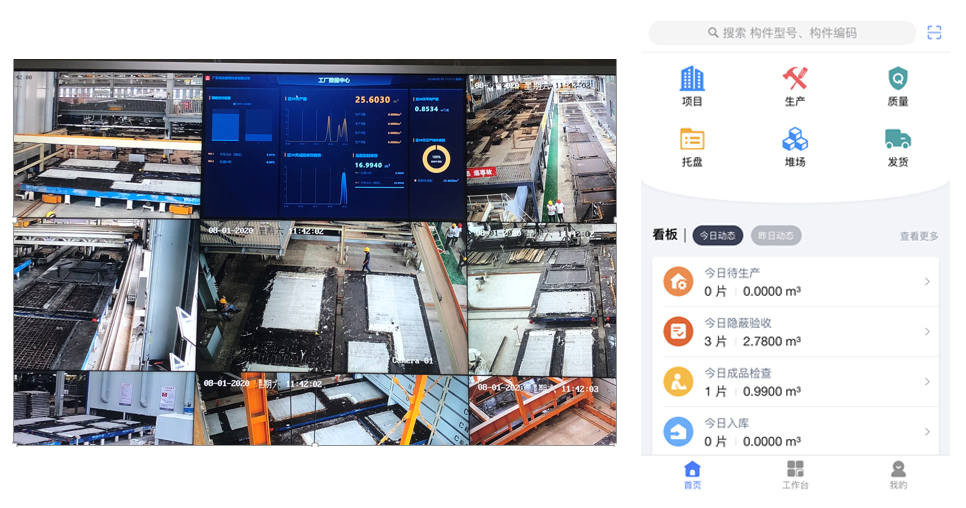
Task: Open the 托盘 (Pallet) icon
Action: (692, 139)
